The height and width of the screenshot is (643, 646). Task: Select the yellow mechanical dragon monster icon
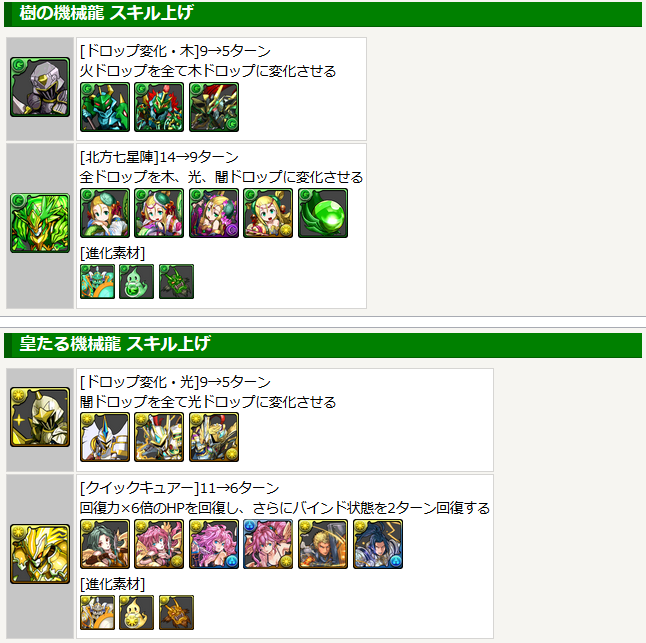coord(40,554)
